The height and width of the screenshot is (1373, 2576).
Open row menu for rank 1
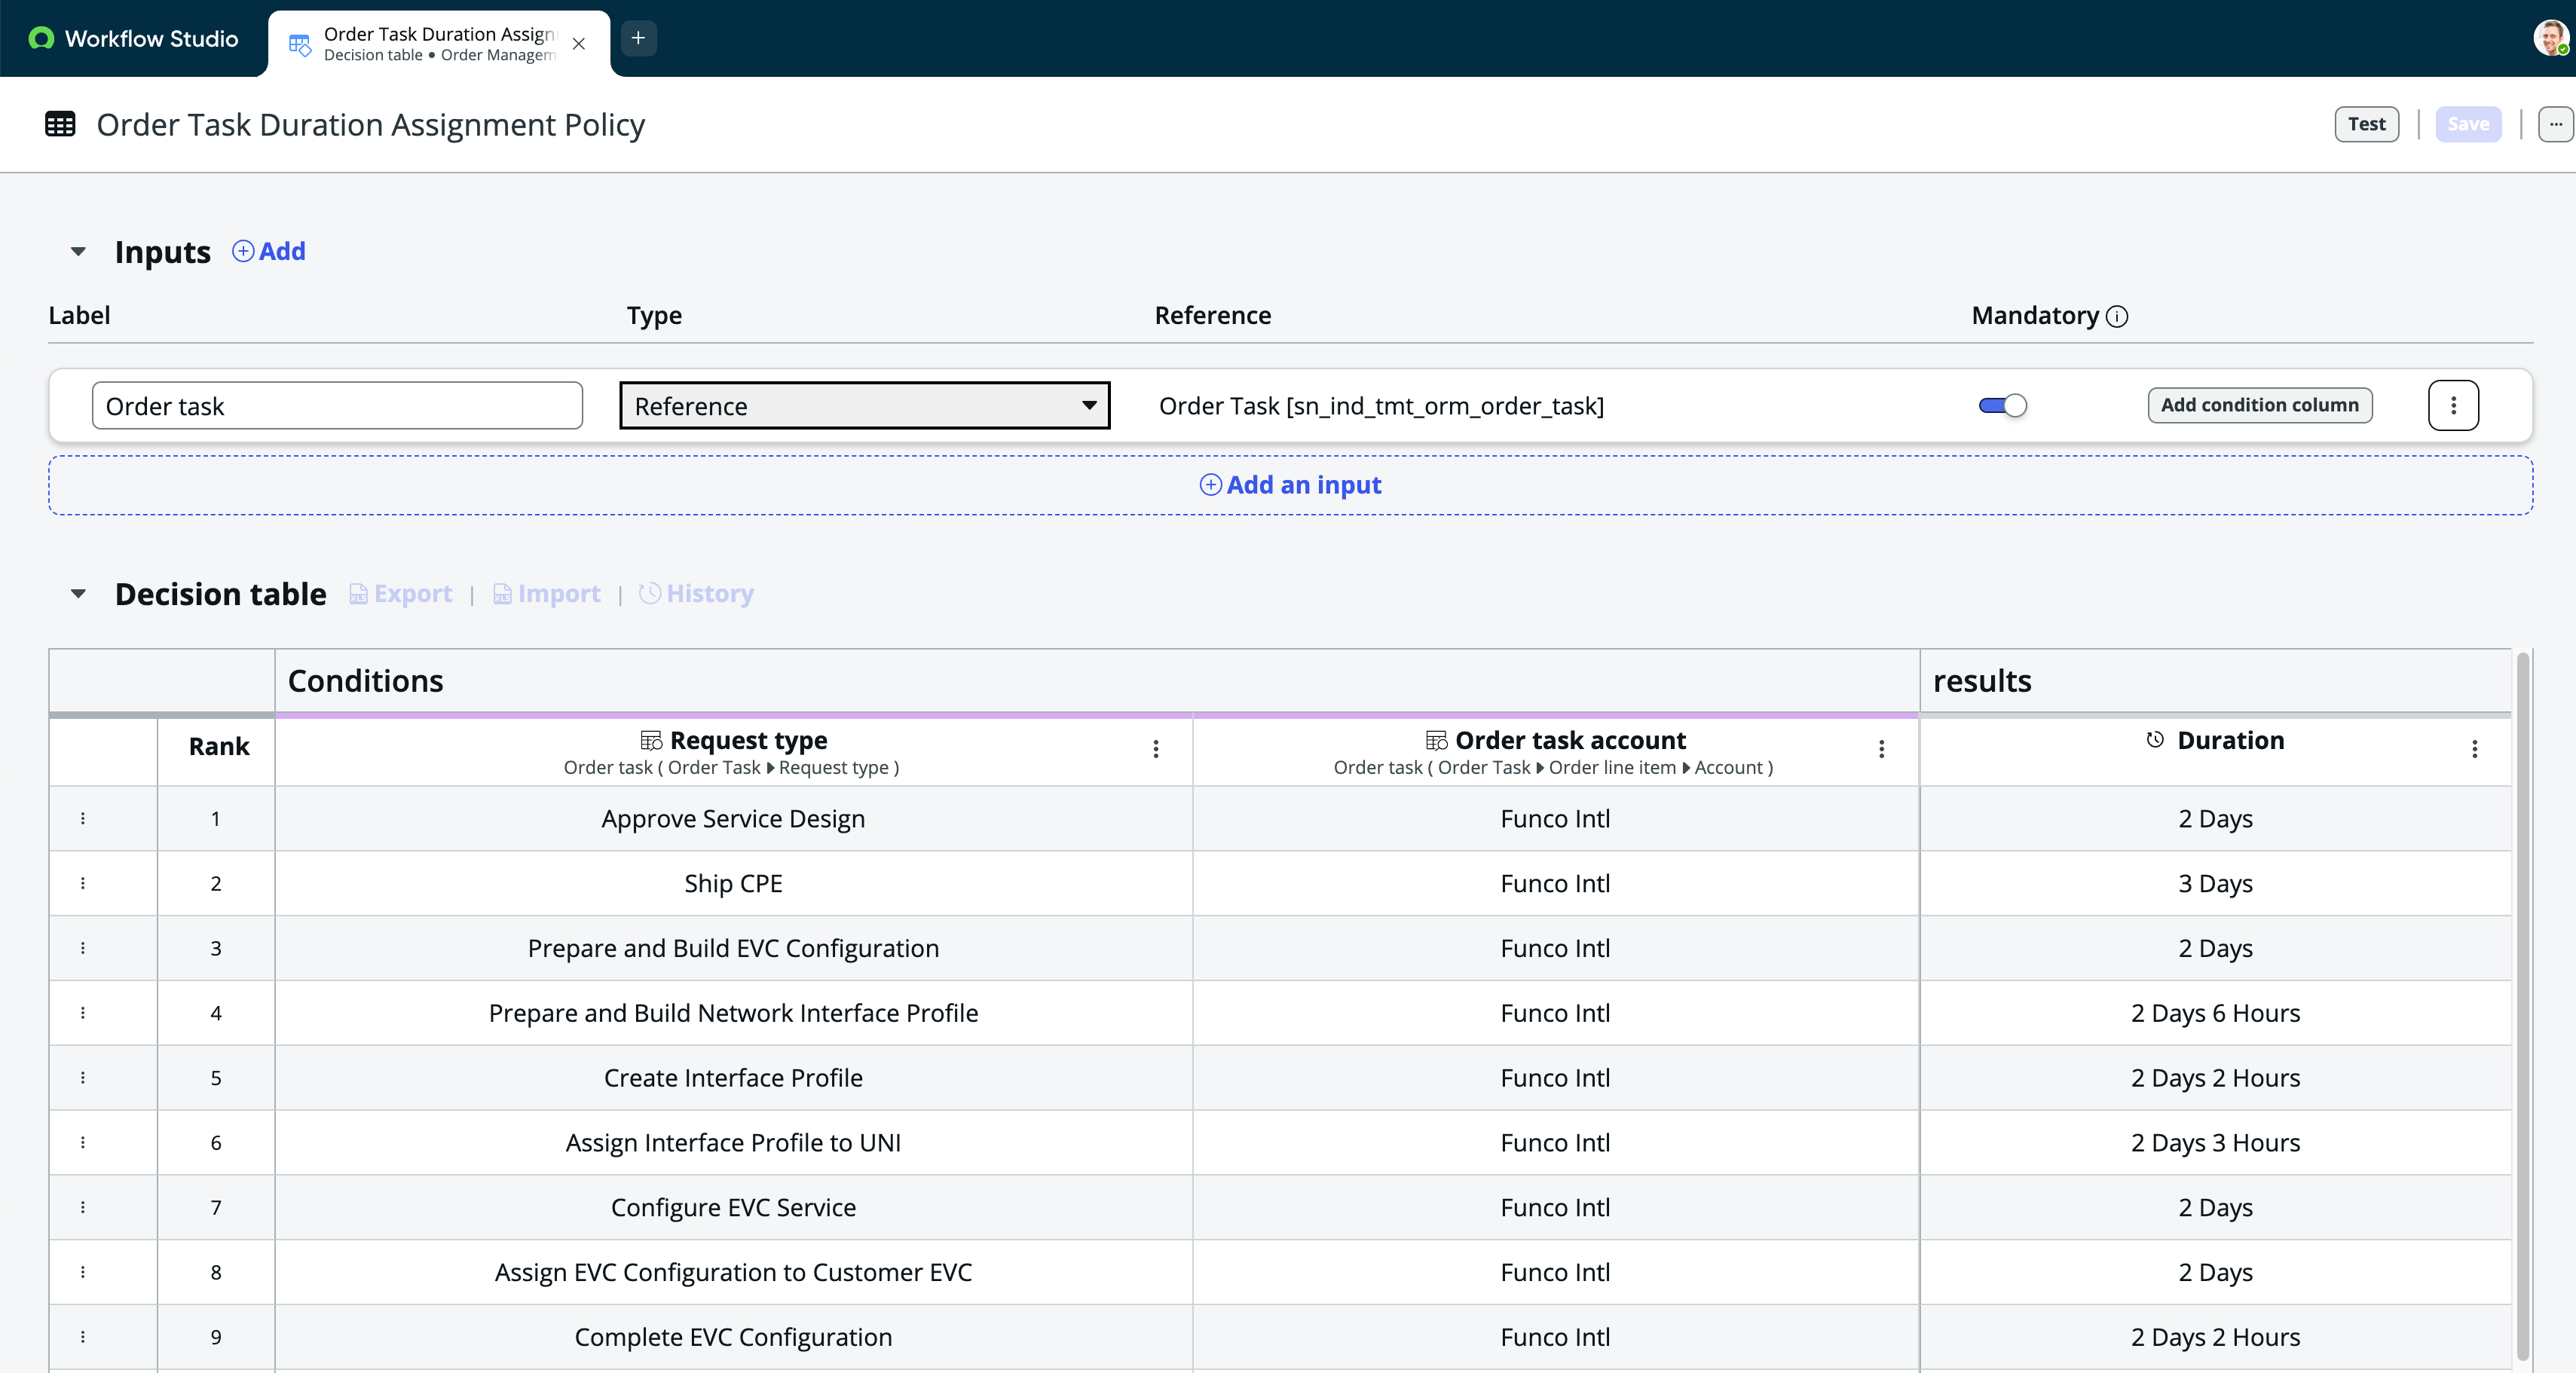tap(83, 818)
